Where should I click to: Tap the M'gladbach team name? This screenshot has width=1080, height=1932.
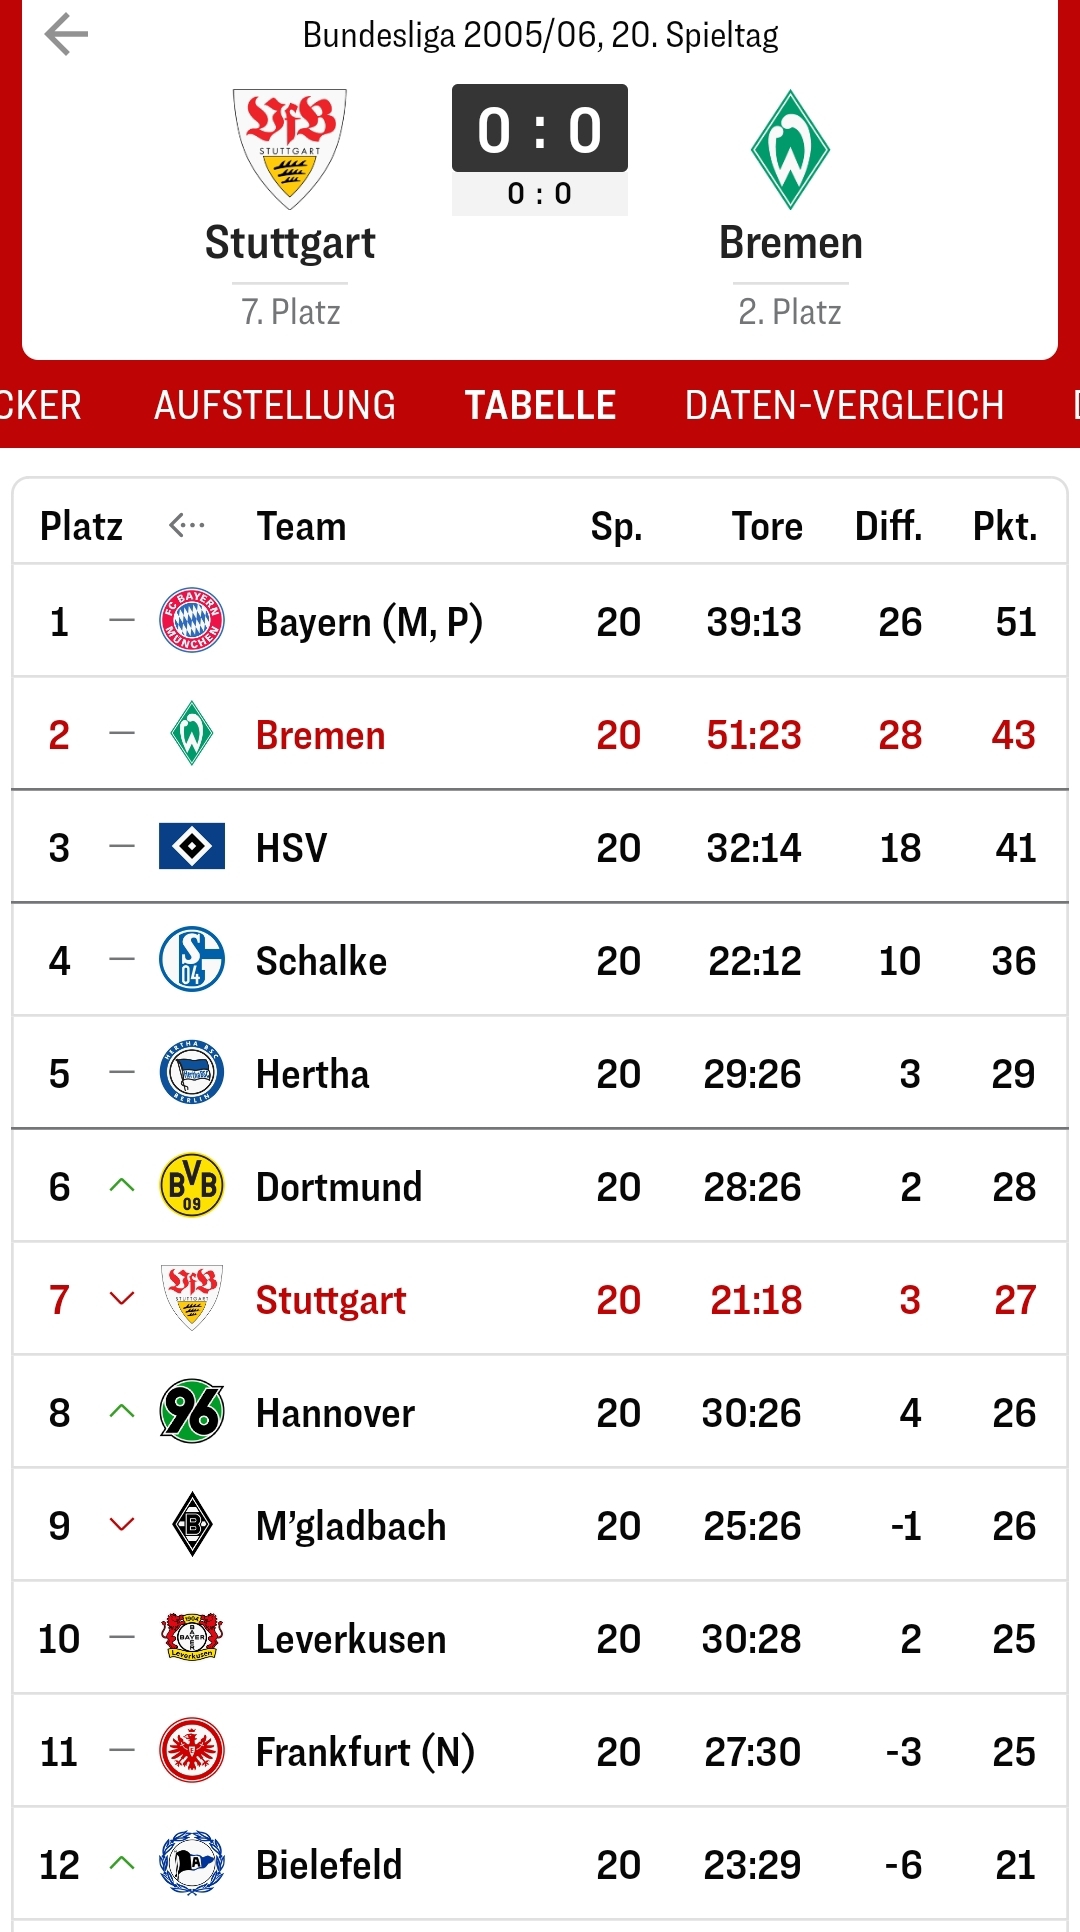pyautogui.click(x=351, y=1526)
